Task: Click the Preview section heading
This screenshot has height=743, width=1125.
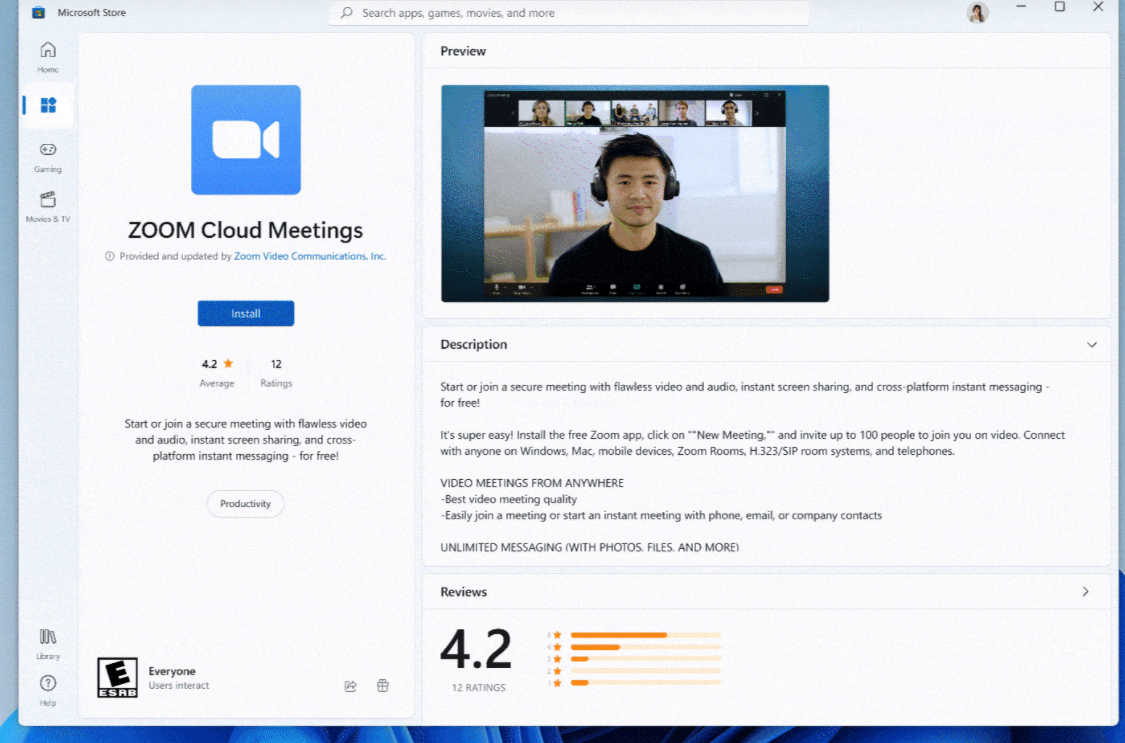Action: 463,51
